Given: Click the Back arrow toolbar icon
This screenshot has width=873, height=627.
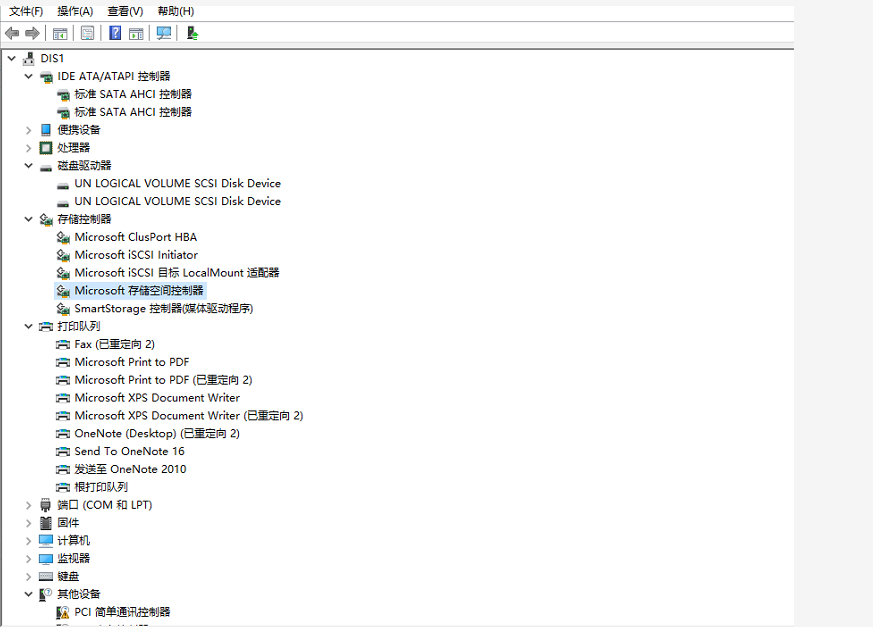Looking at the screenshot, I should [12, 33].
